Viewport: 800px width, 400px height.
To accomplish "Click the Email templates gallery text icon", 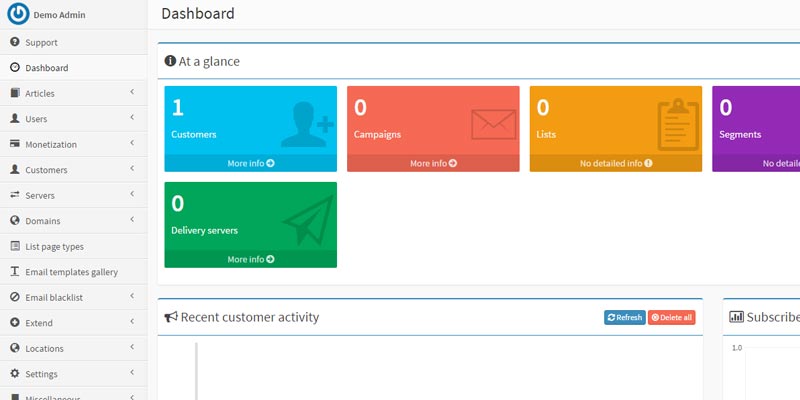I will click(15, 272).
